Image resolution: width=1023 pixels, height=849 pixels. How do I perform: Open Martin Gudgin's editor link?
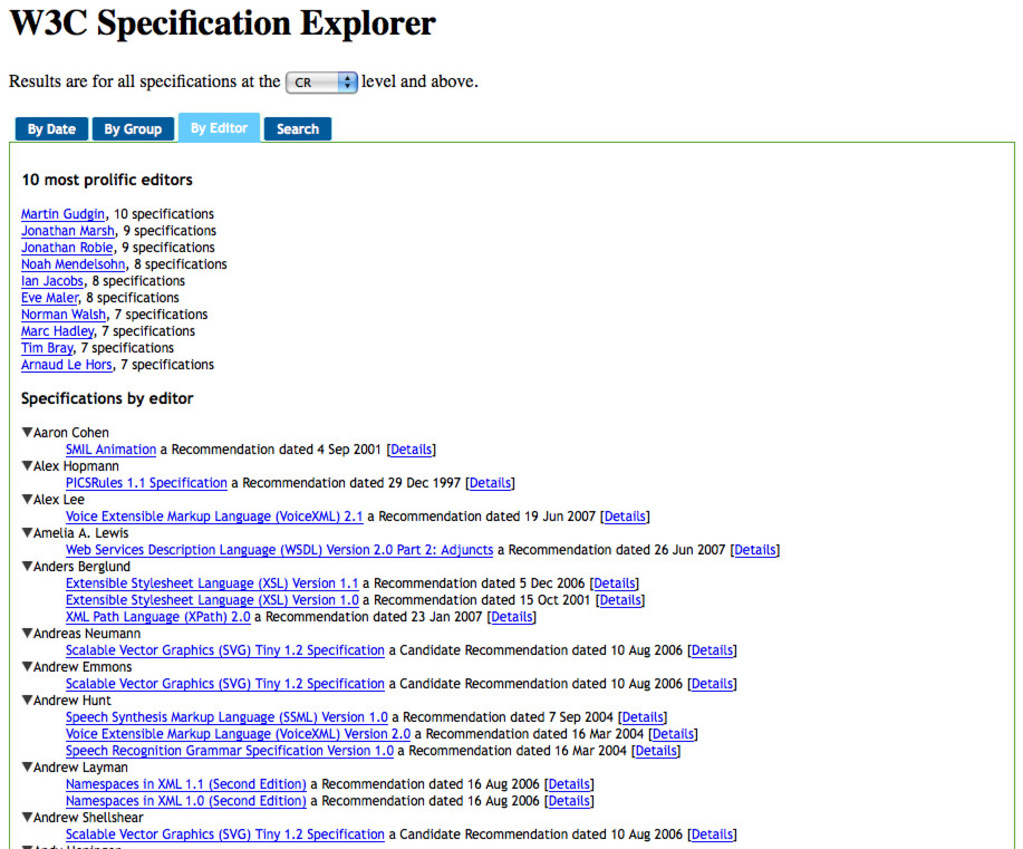(x=63, y=214)
